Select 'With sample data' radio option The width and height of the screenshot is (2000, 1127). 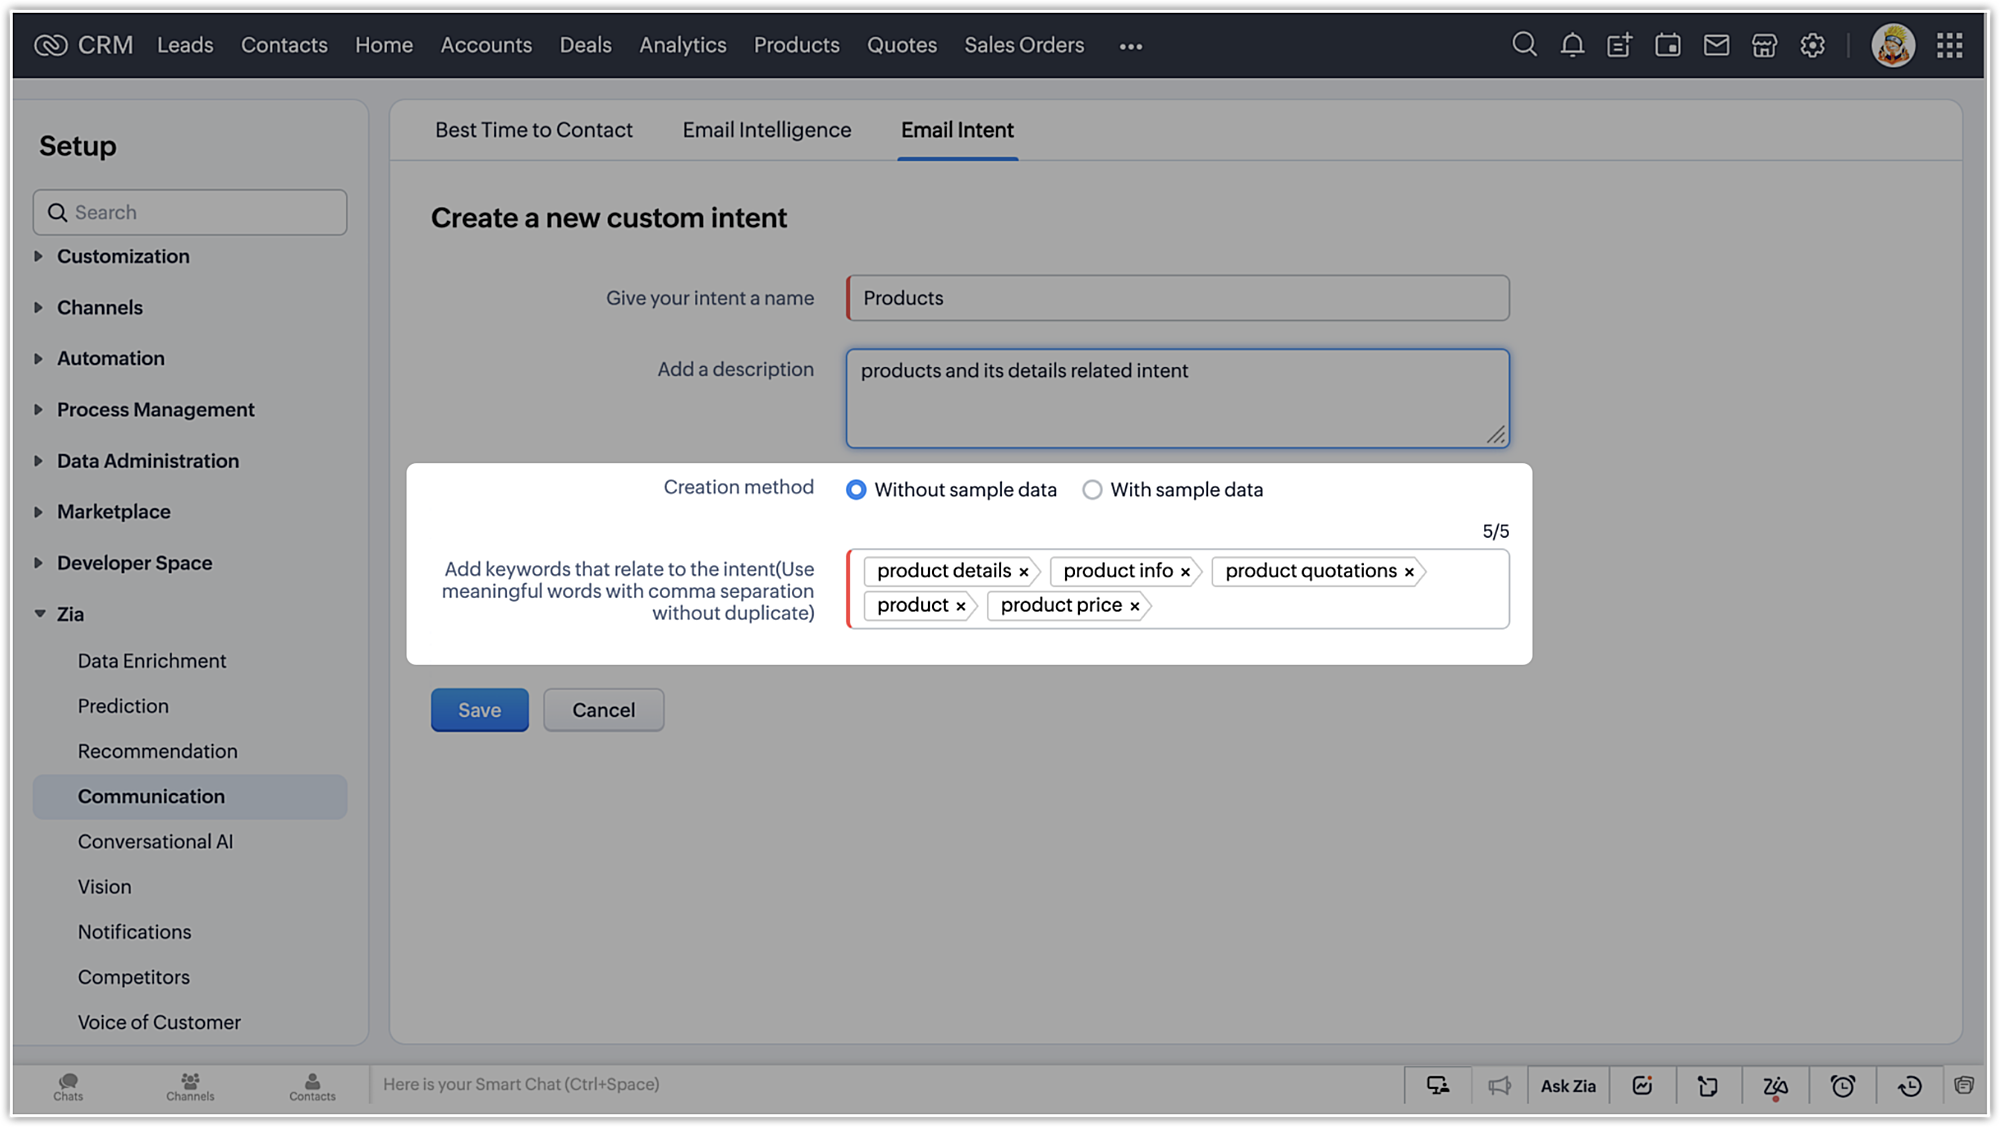pyautogui.click(x=1093, y=490)
